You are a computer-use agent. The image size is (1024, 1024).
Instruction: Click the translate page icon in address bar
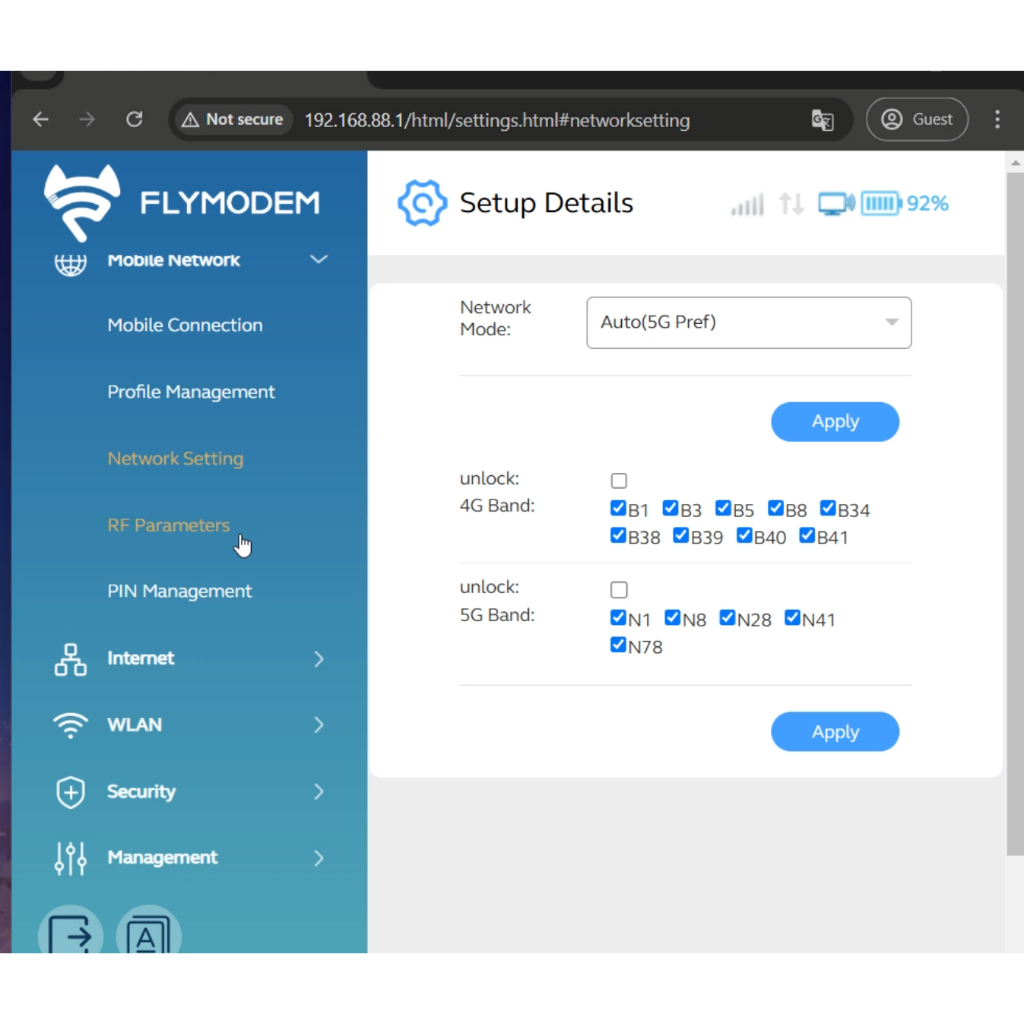(822, 120)
